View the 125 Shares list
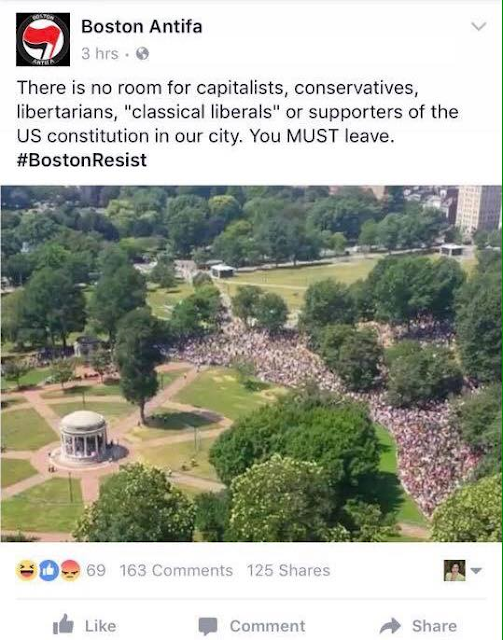The height and width of the screenshot is (640, 503). [288, 571]
